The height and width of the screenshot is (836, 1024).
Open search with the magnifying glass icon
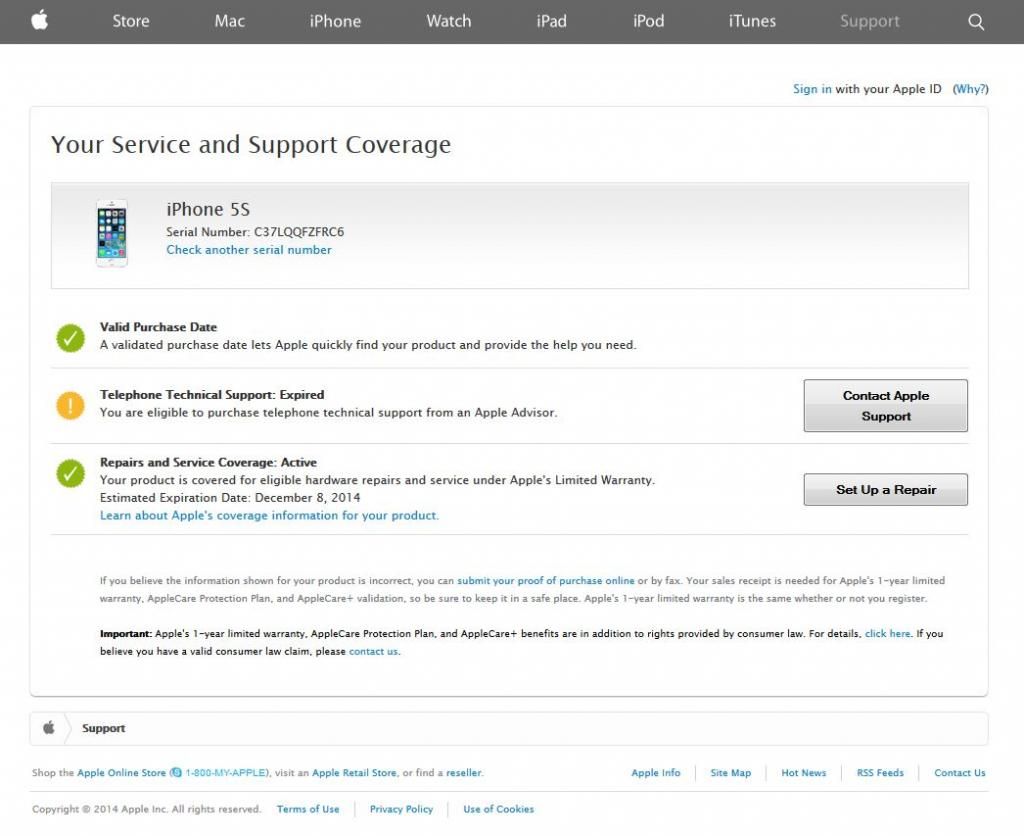[976, 22]
